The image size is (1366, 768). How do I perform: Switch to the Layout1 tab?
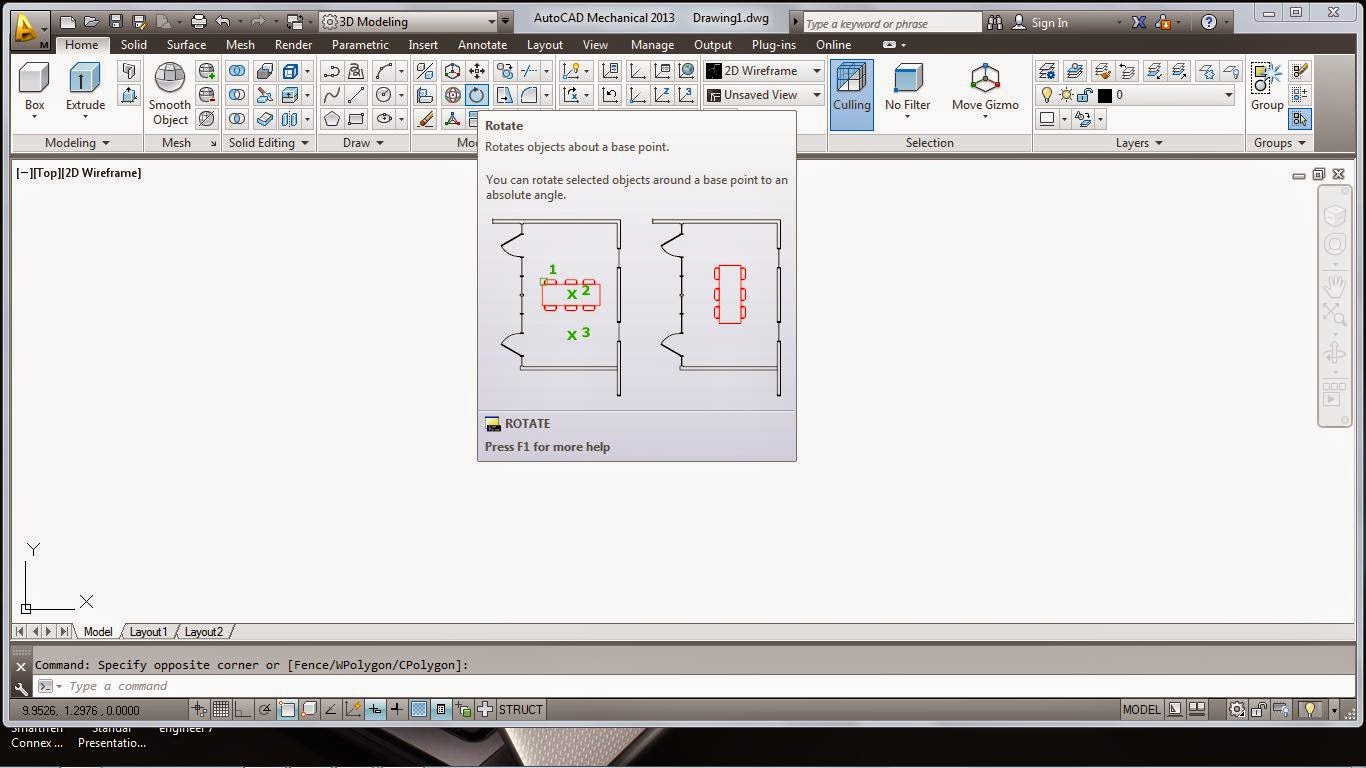[148, 632]
